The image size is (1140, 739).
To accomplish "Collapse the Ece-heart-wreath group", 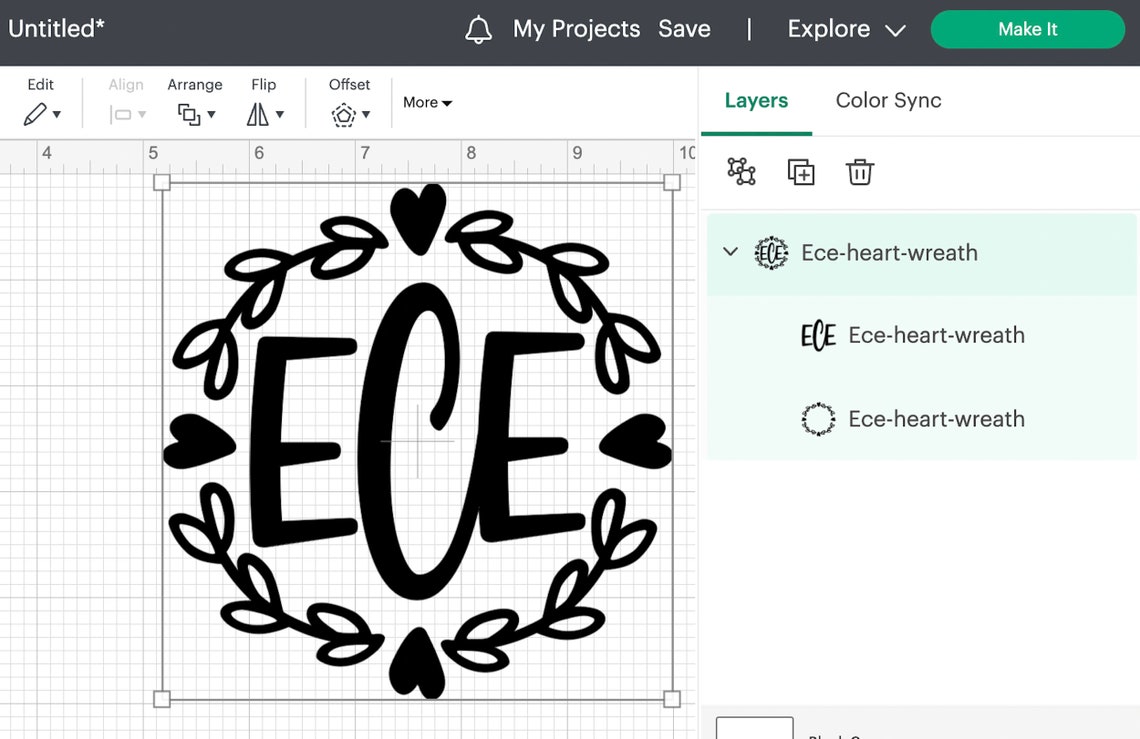I will pos(729,253).
